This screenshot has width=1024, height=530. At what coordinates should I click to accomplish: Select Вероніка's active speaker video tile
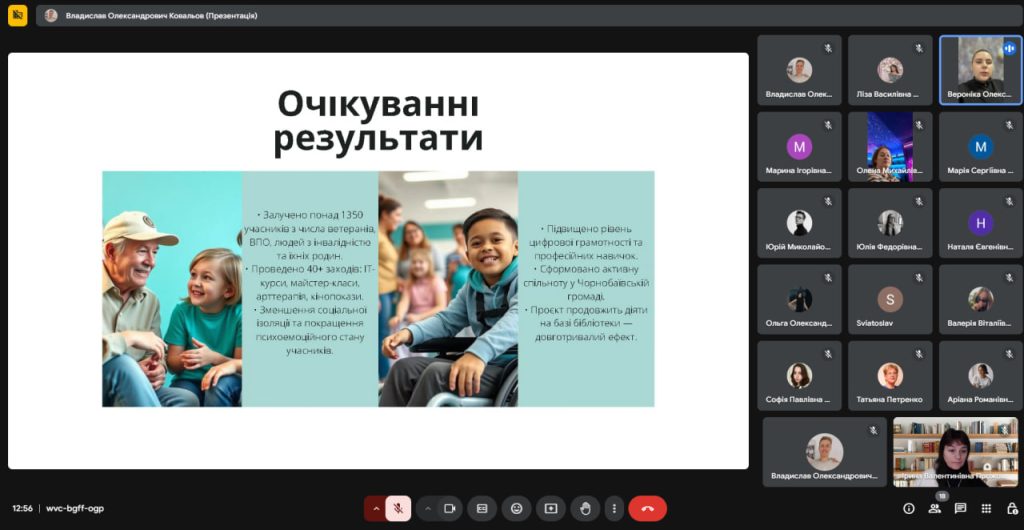click(980, 69)
